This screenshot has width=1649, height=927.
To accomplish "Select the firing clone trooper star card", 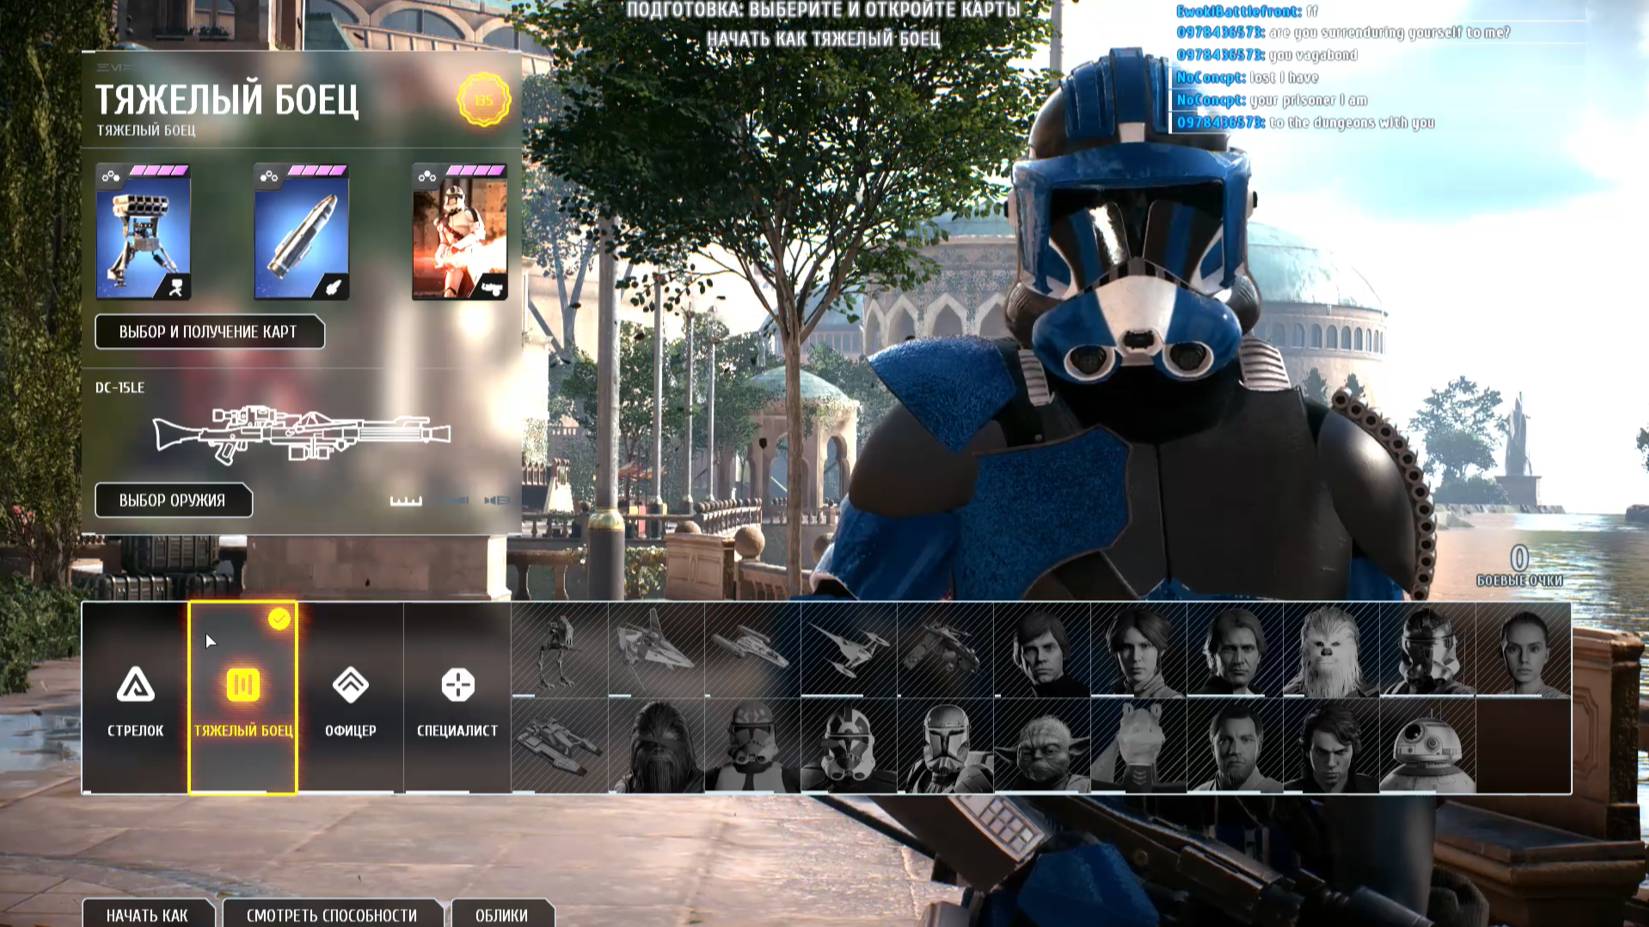I will 460,232.
